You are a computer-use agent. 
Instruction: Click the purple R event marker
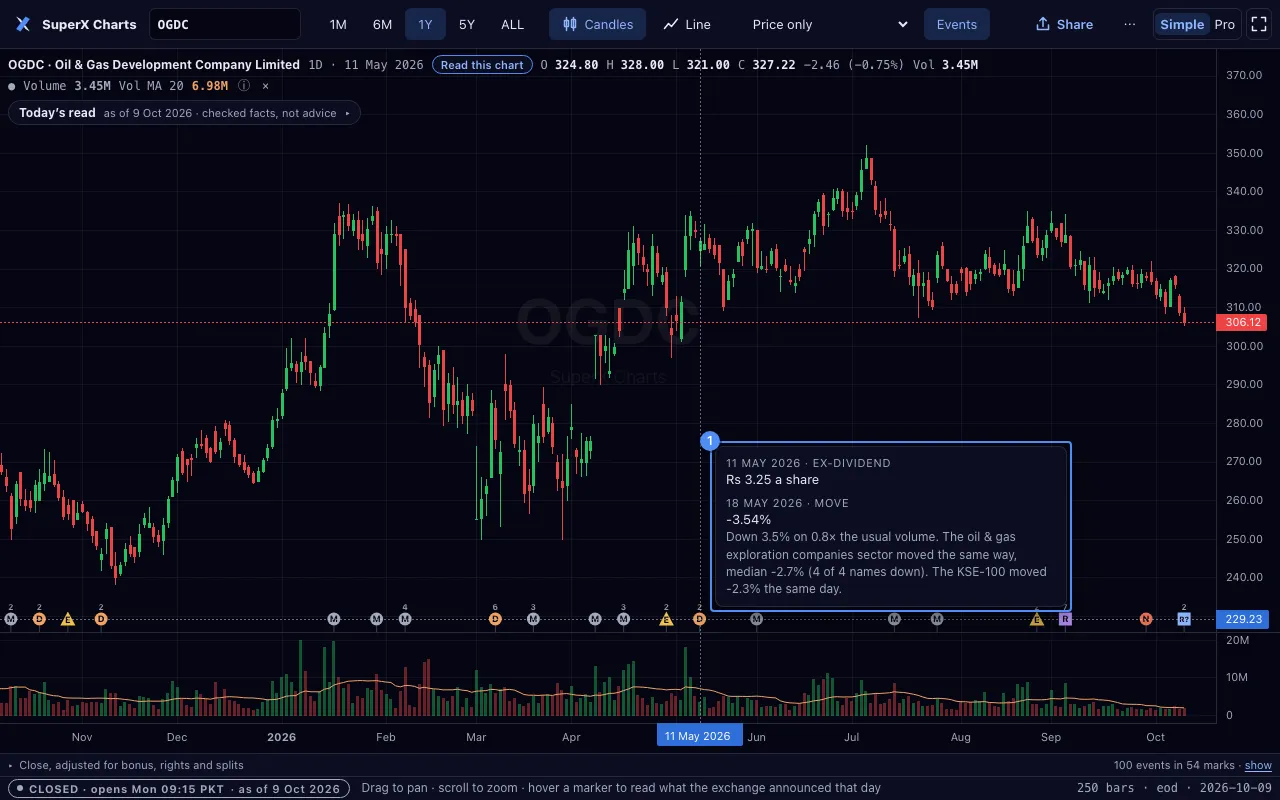coord(1065,619)
